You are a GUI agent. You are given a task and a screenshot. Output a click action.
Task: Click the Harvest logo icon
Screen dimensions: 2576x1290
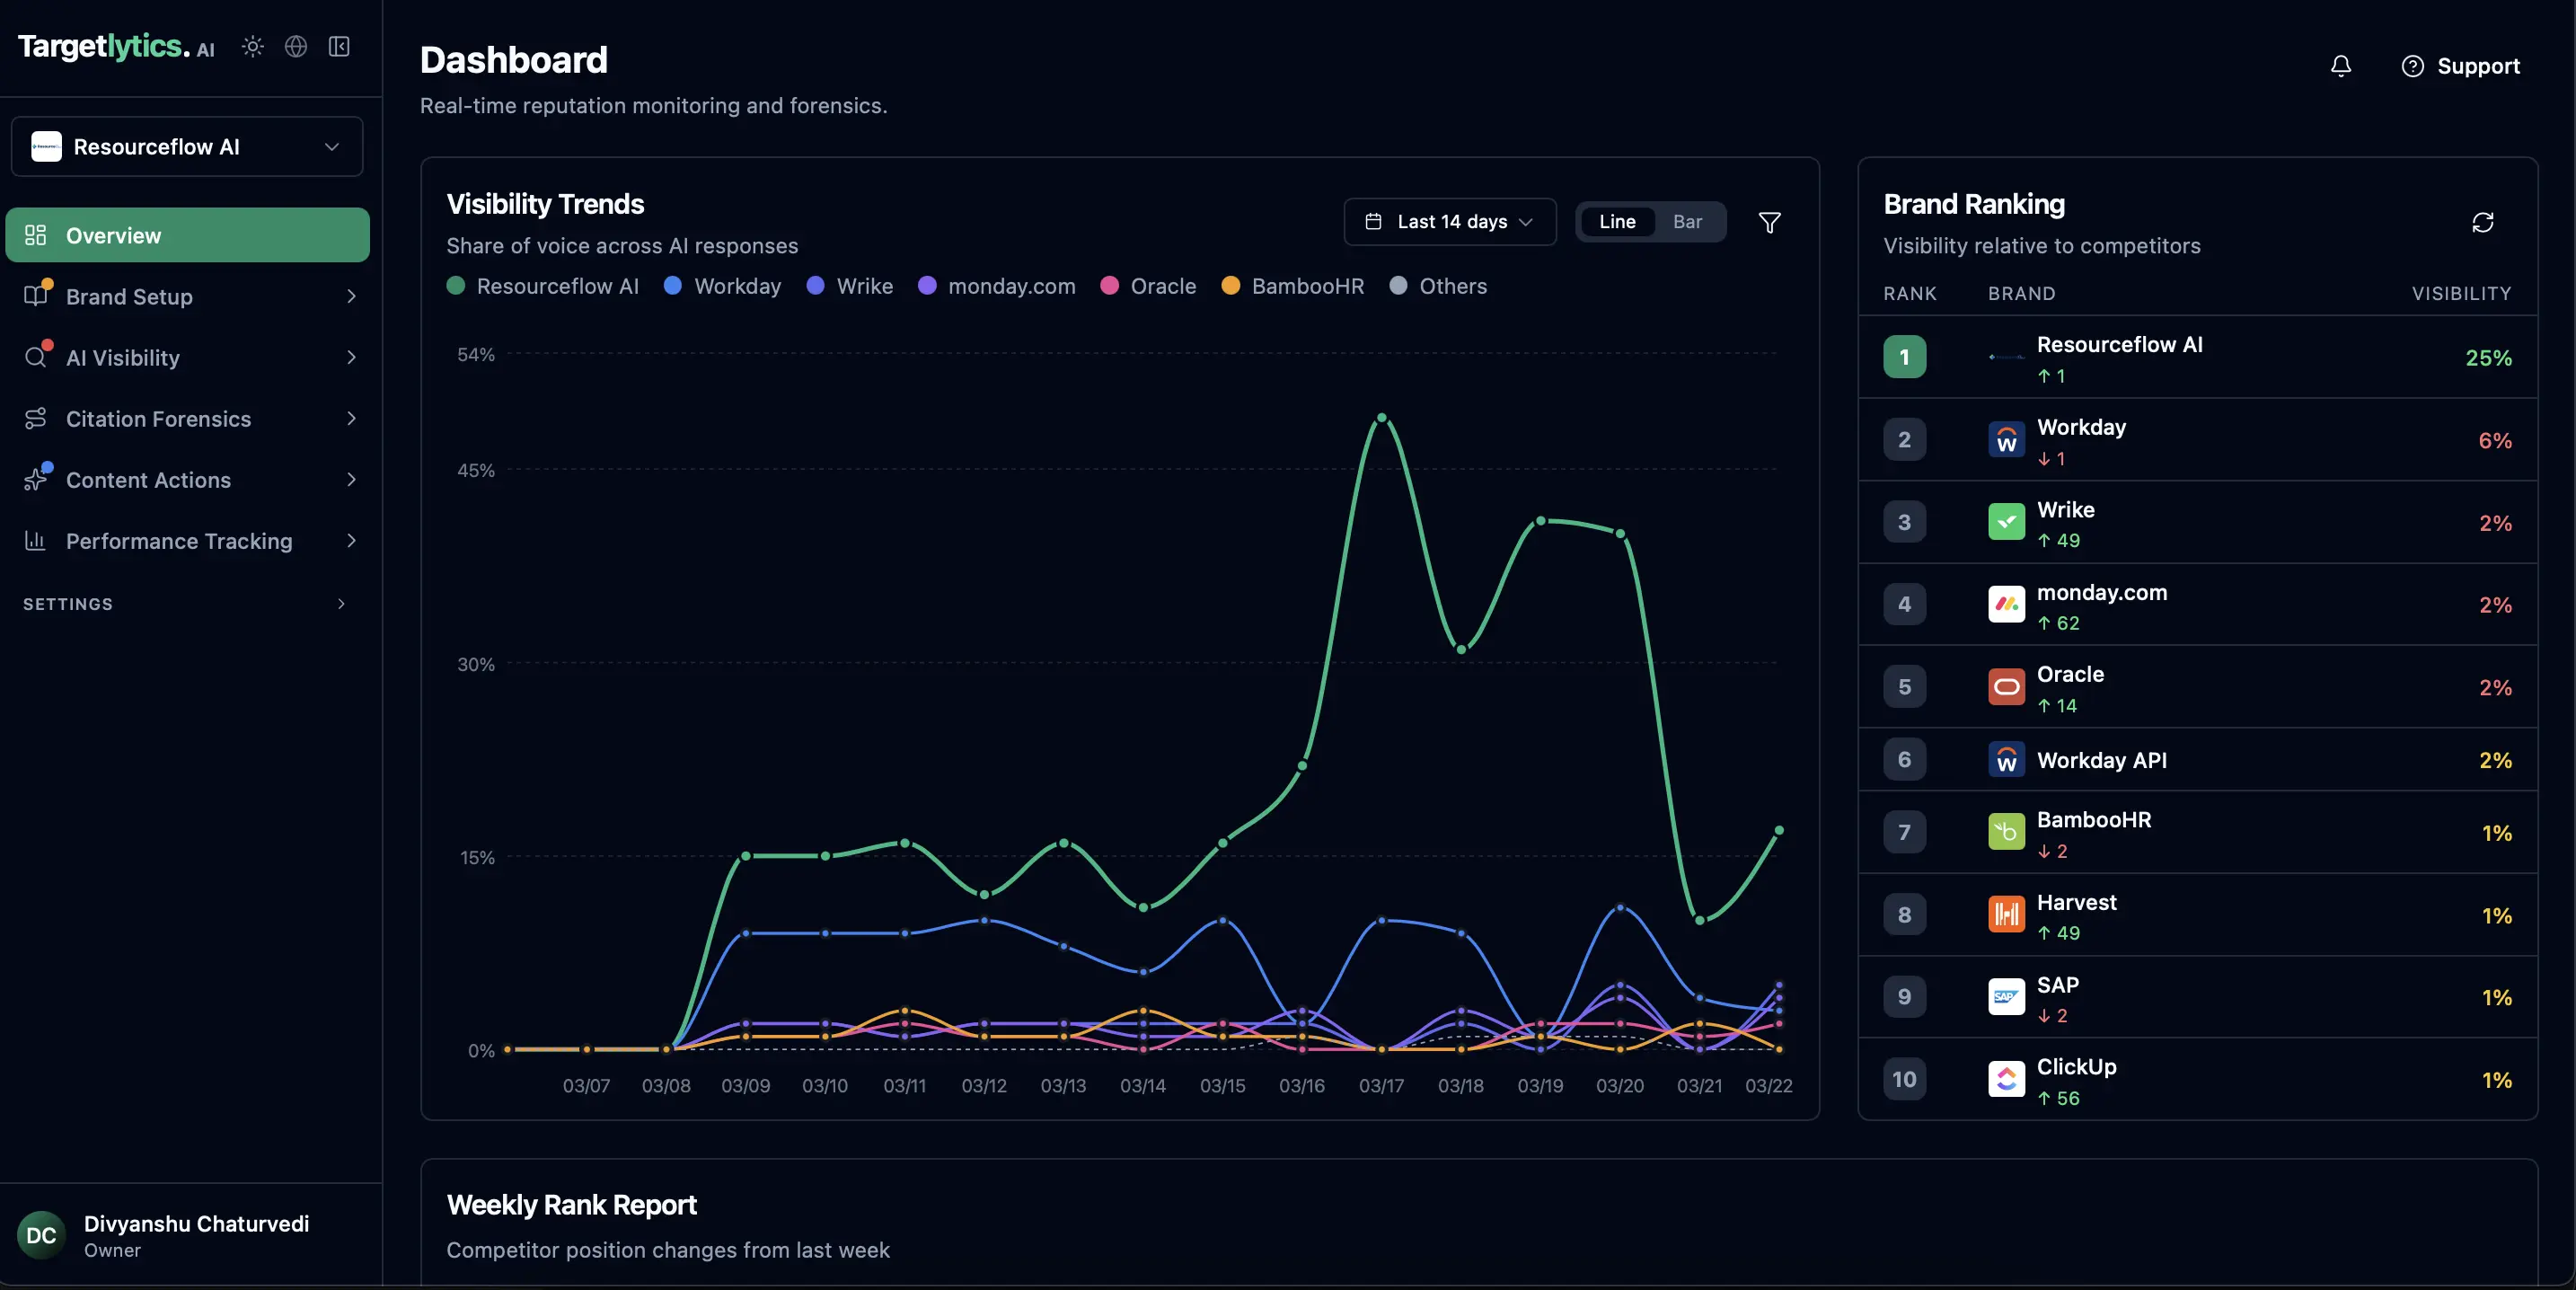click(x=2006, y=914)
